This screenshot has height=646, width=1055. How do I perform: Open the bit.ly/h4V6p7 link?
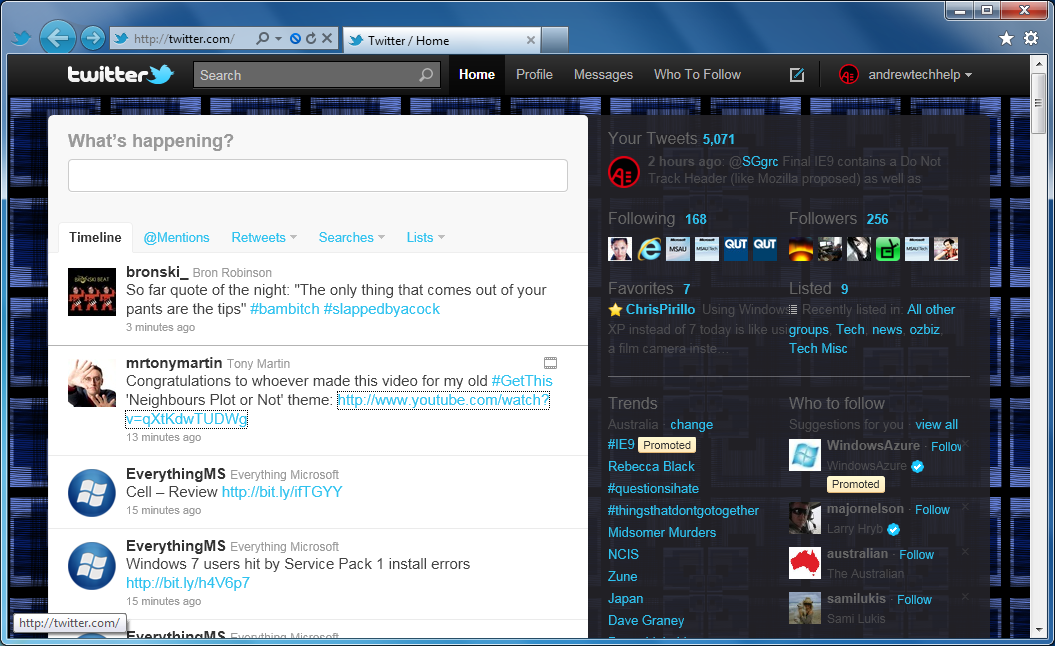pos(188,583)
